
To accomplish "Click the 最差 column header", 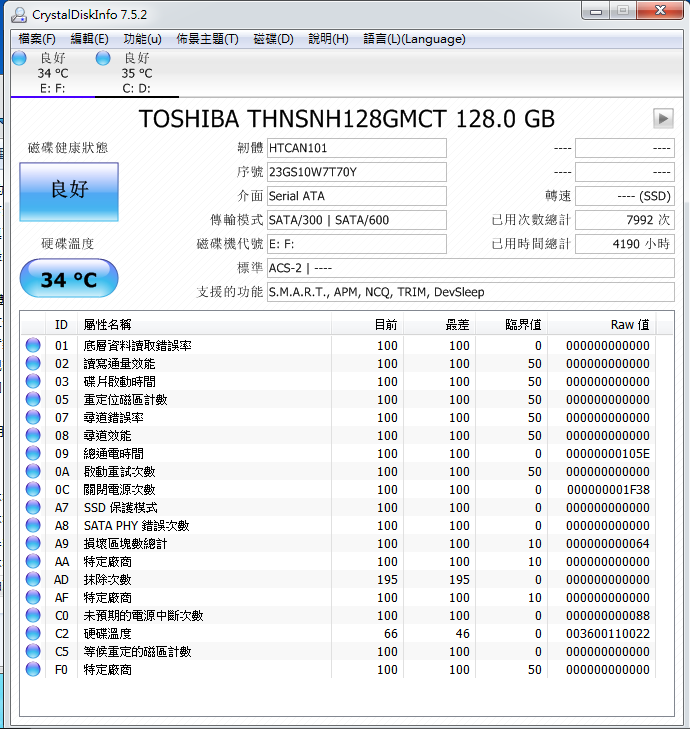I will pyautogui.click(x=439, y=325).
